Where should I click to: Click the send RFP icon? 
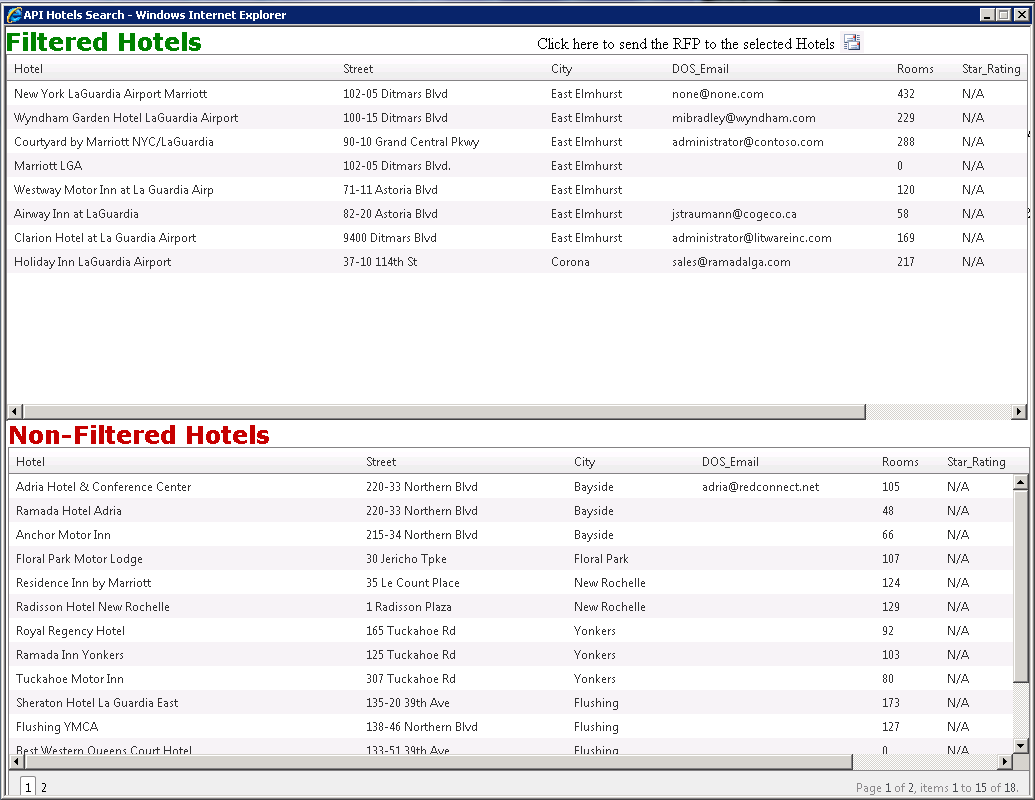pyautogui.click(x=852, y=42)
